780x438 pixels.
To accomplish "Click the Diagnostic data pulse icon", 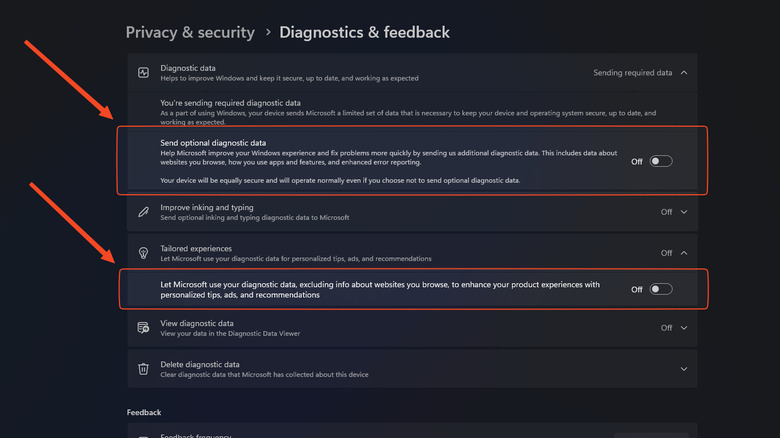I will tap(143, 72).
